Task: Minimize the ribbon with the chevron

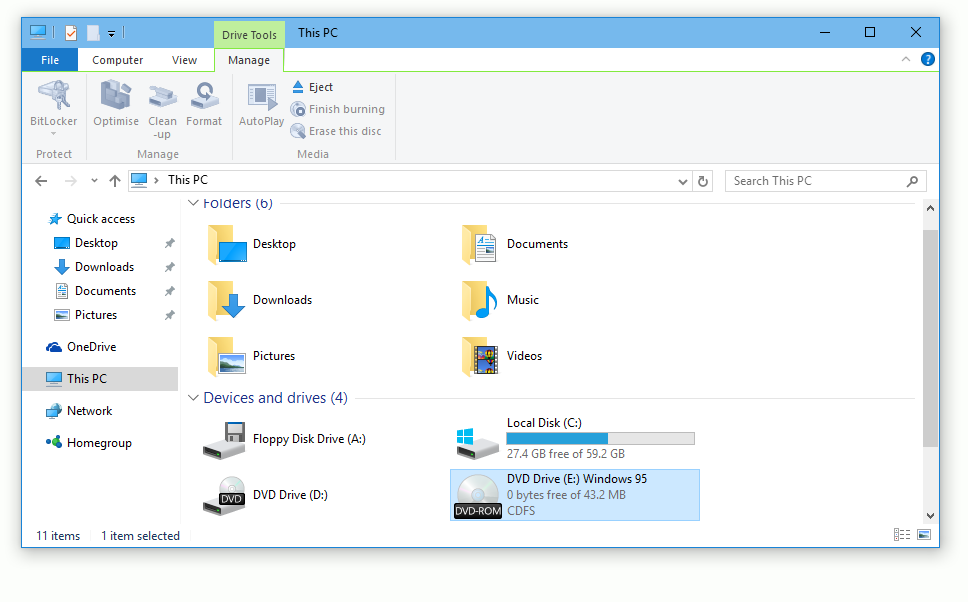Action: pyautogui.click(x=906, y=59)
